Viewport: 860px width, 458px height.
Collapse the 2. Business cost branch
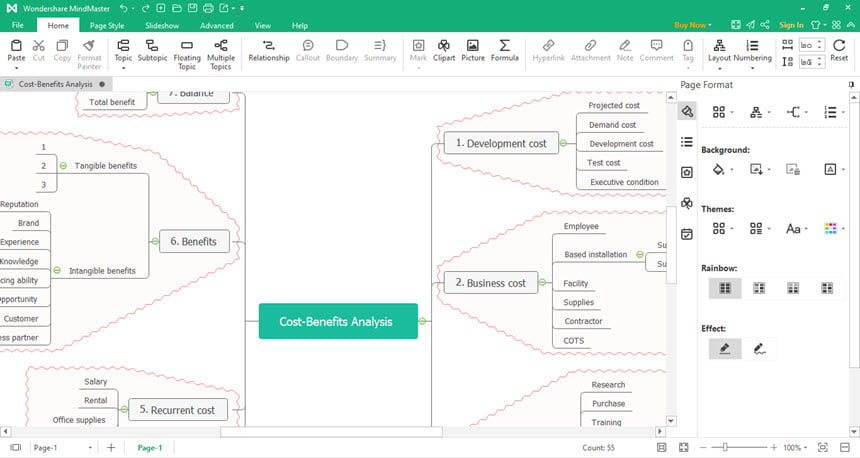coord(542,282)
